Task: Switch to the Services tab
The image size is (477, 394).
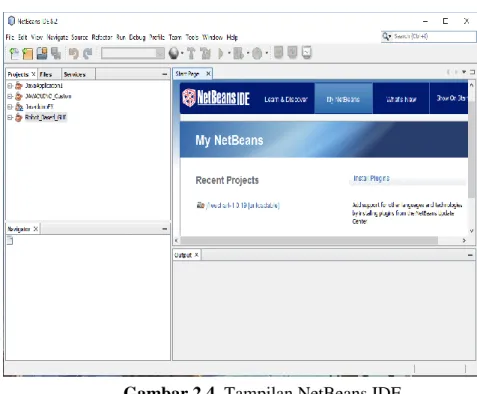Action: point(78,74)
